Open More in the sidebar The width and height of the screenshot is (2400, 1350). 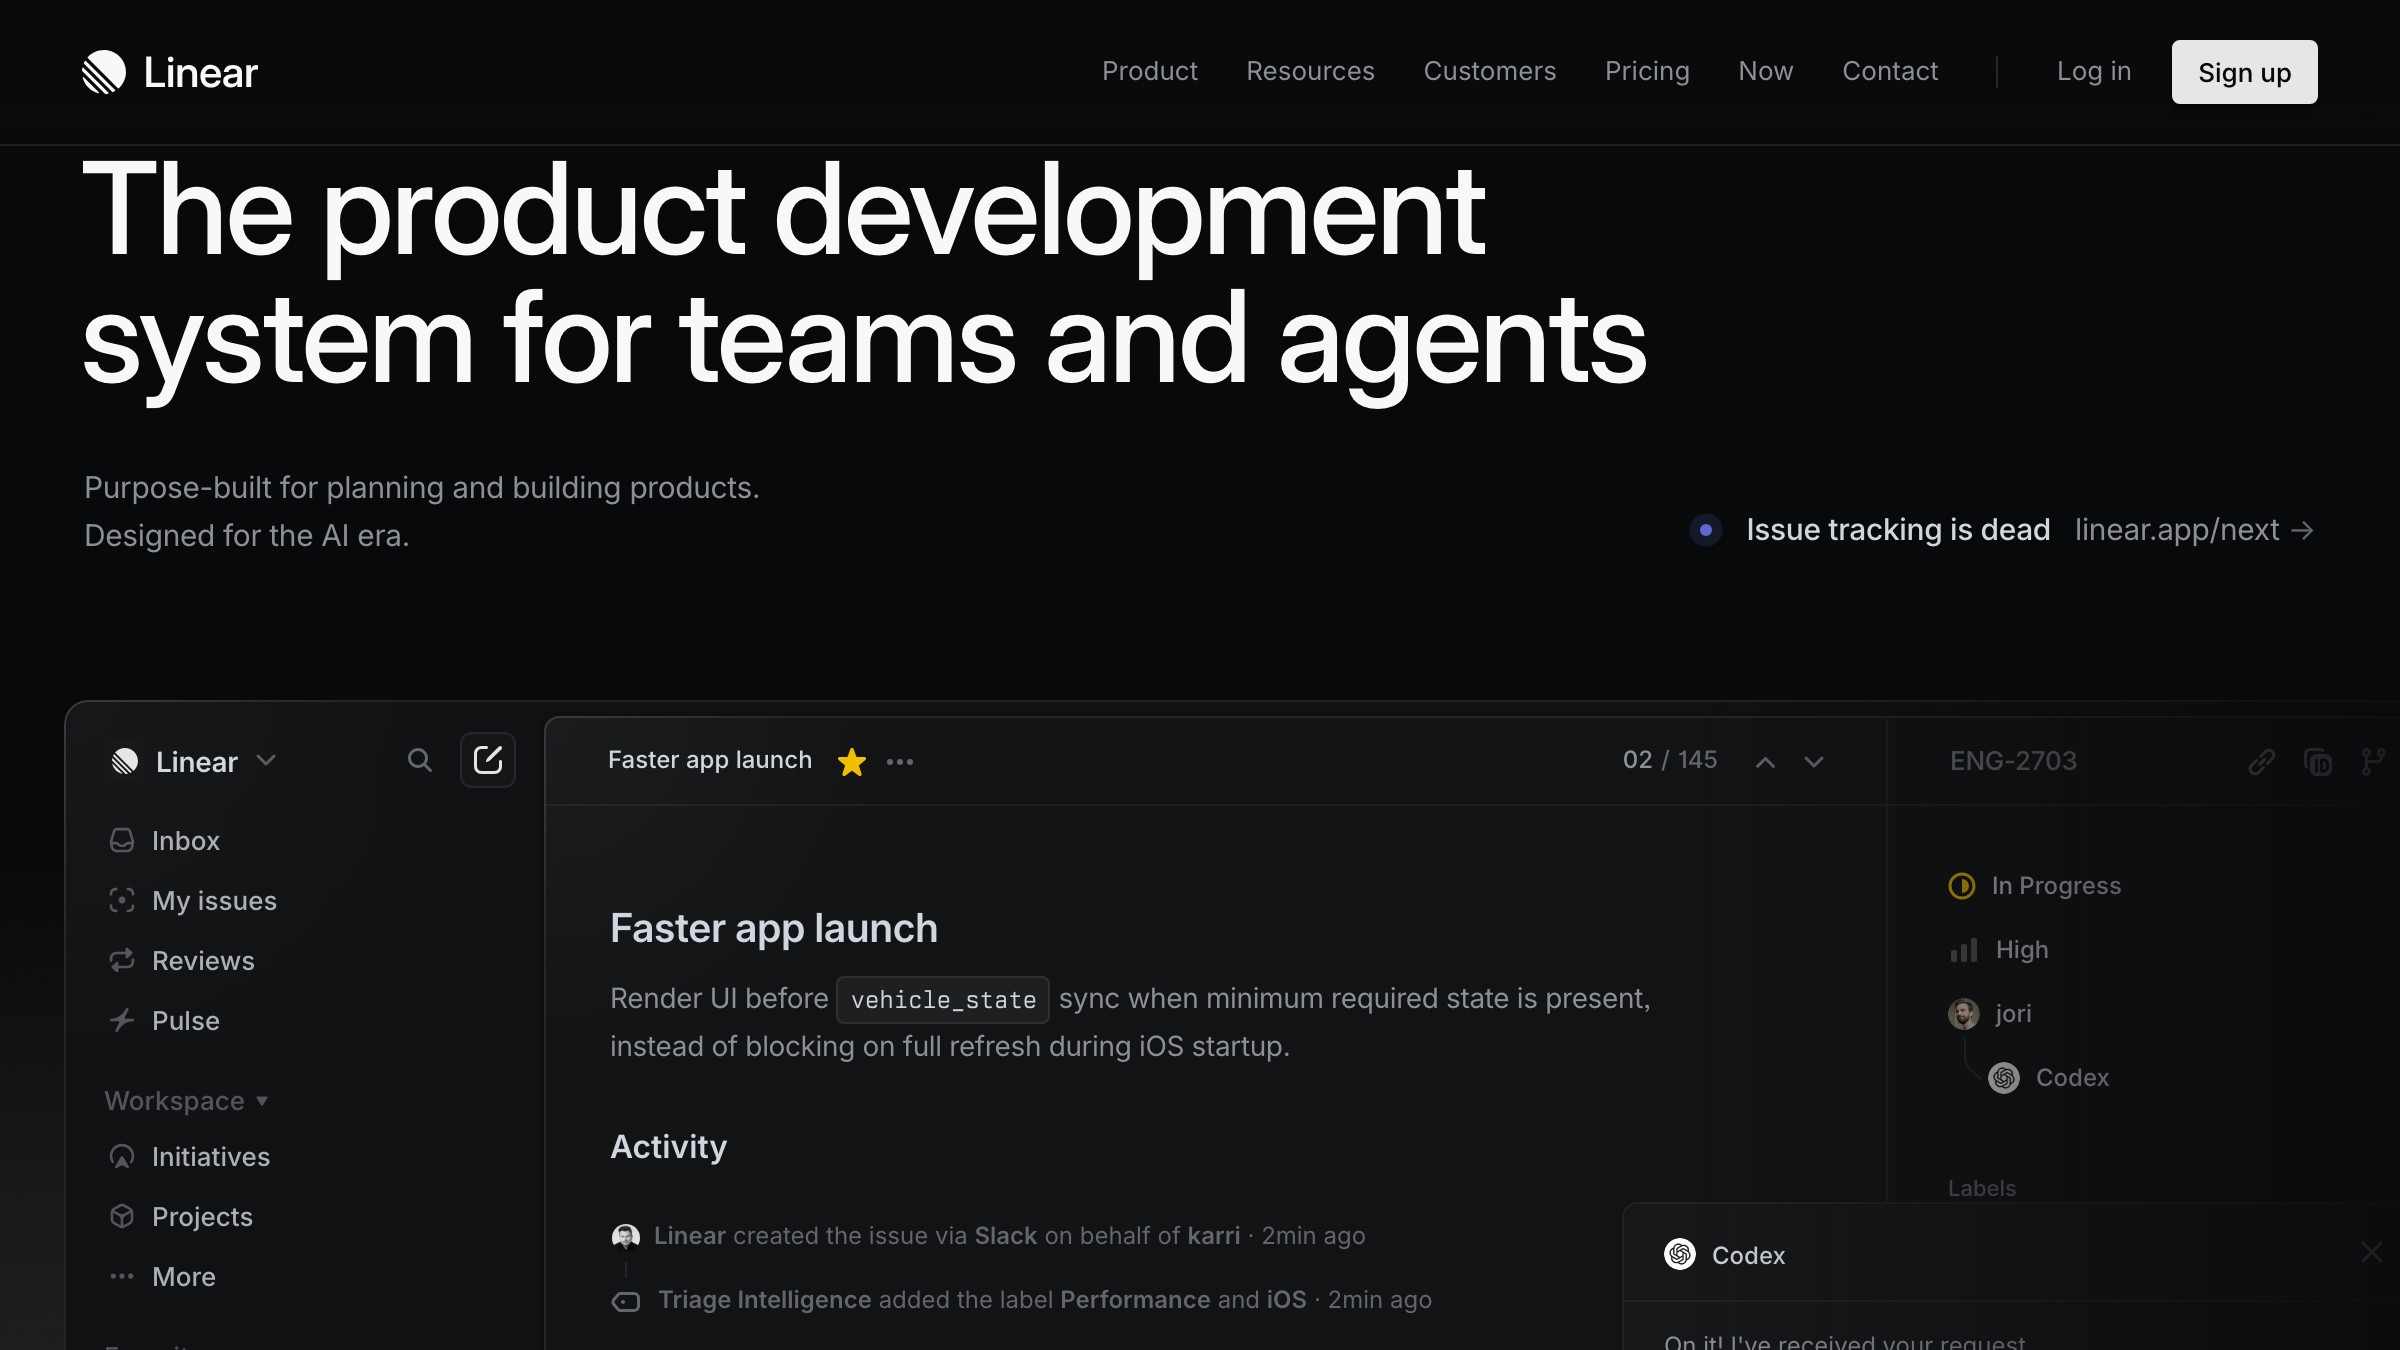pos(183,1276)
